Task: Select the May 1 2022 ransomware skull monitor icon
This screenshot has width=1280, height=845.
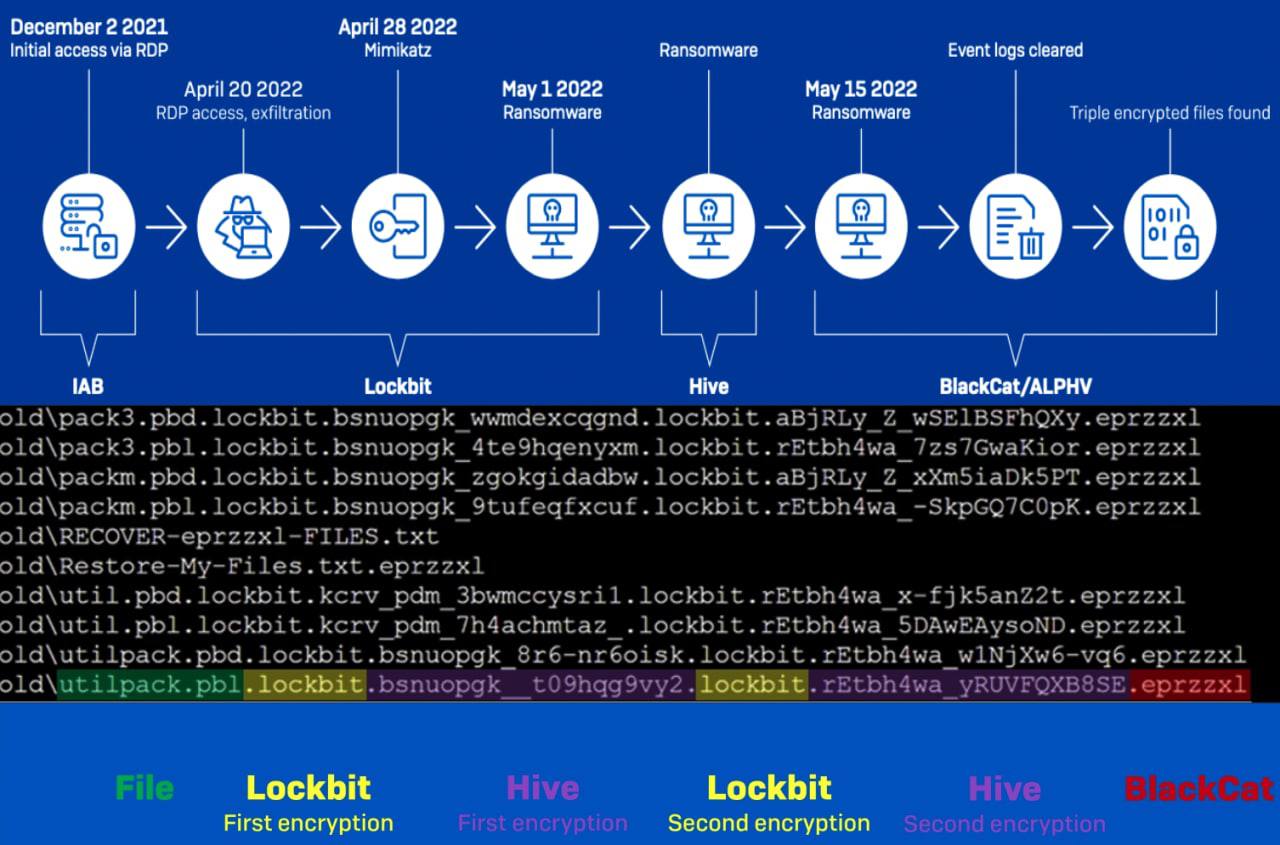Action: point(553,228)
